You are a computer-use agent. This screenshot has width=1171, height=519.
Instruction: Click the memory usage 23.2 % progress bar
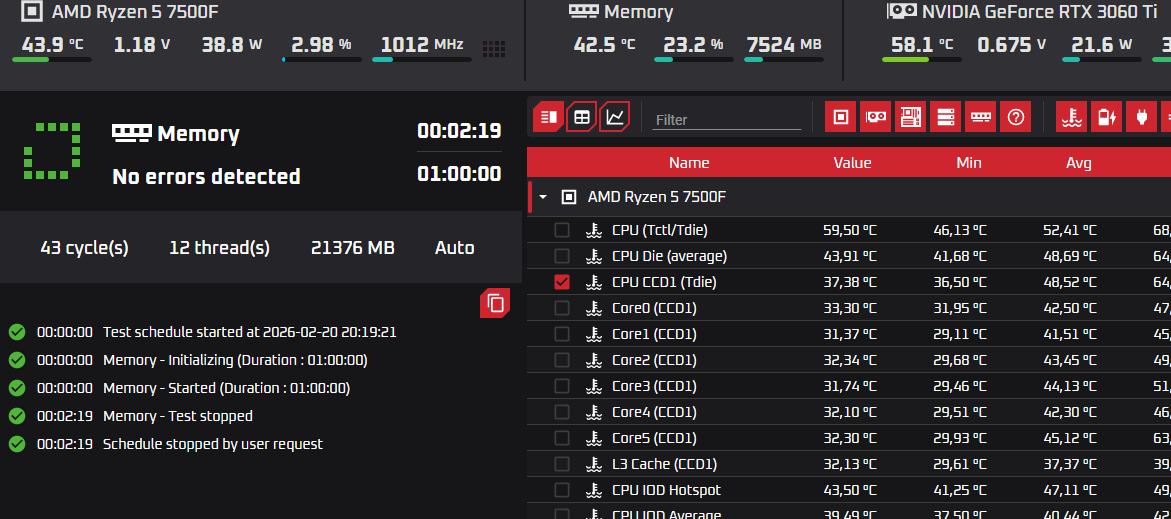(x=693, y=60)
